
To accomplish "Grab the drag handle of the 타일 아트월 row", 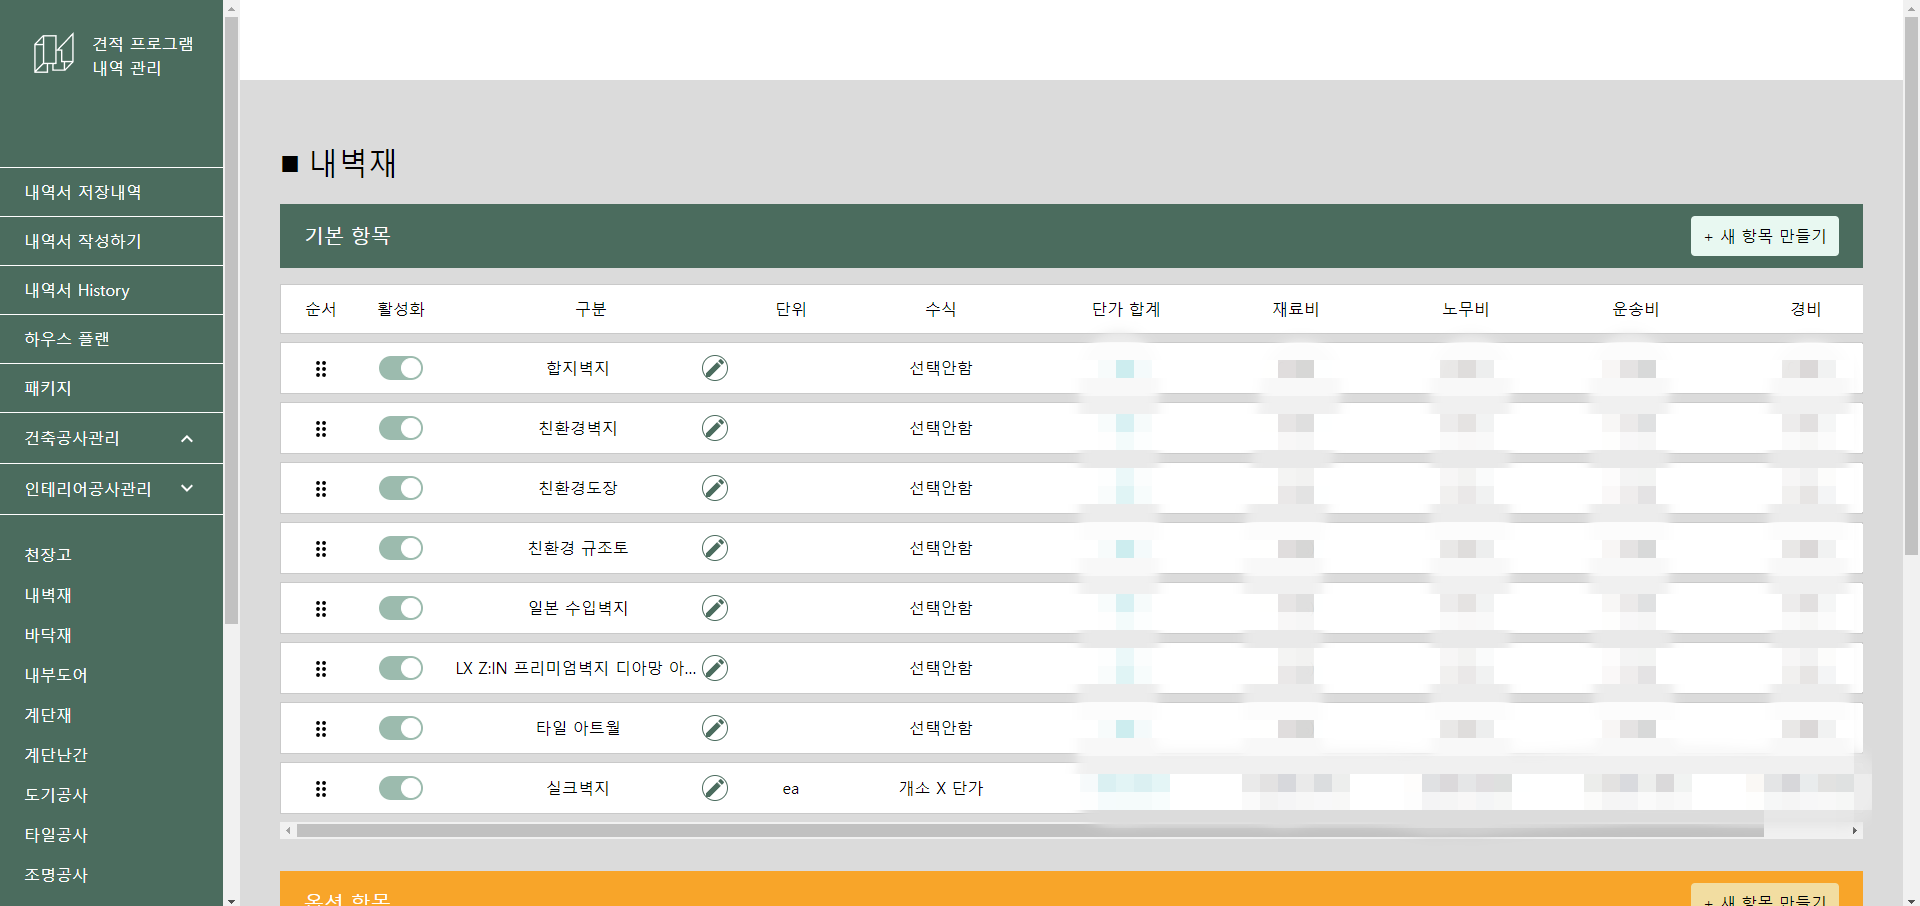I will (321, 729).
